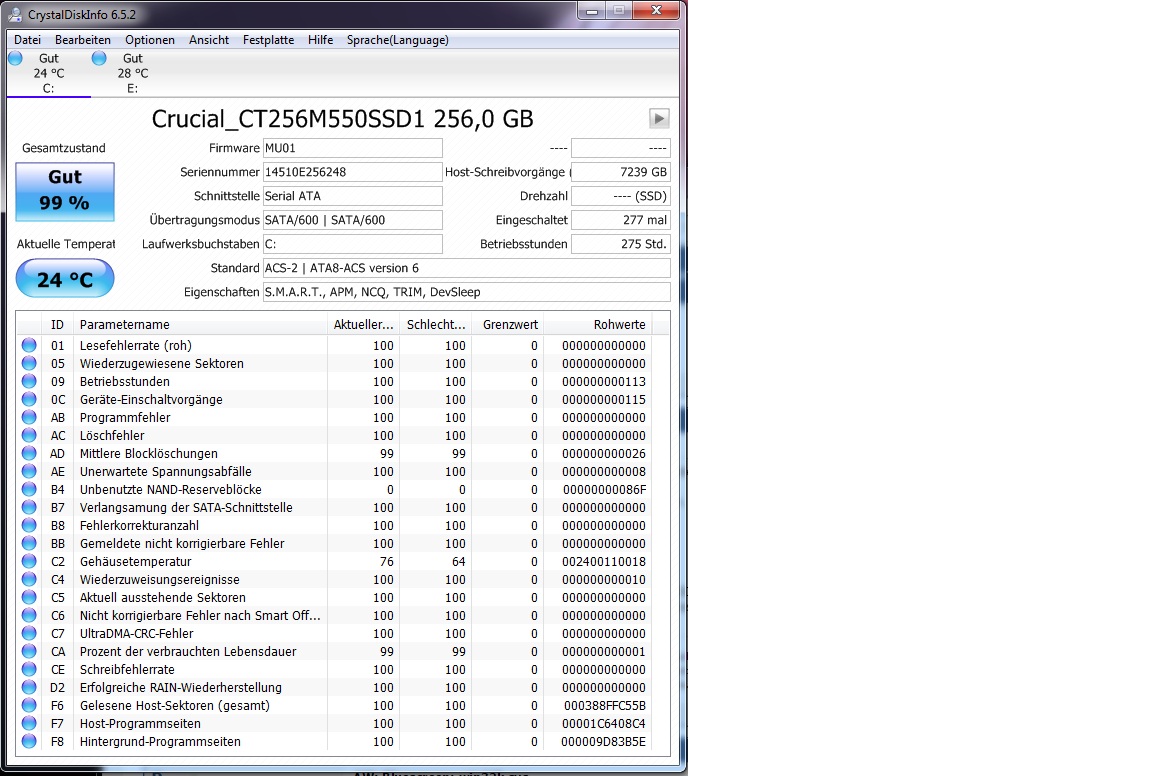Click the Firmware field MU01
The image size is (1152, 776).
coord(353,148)
